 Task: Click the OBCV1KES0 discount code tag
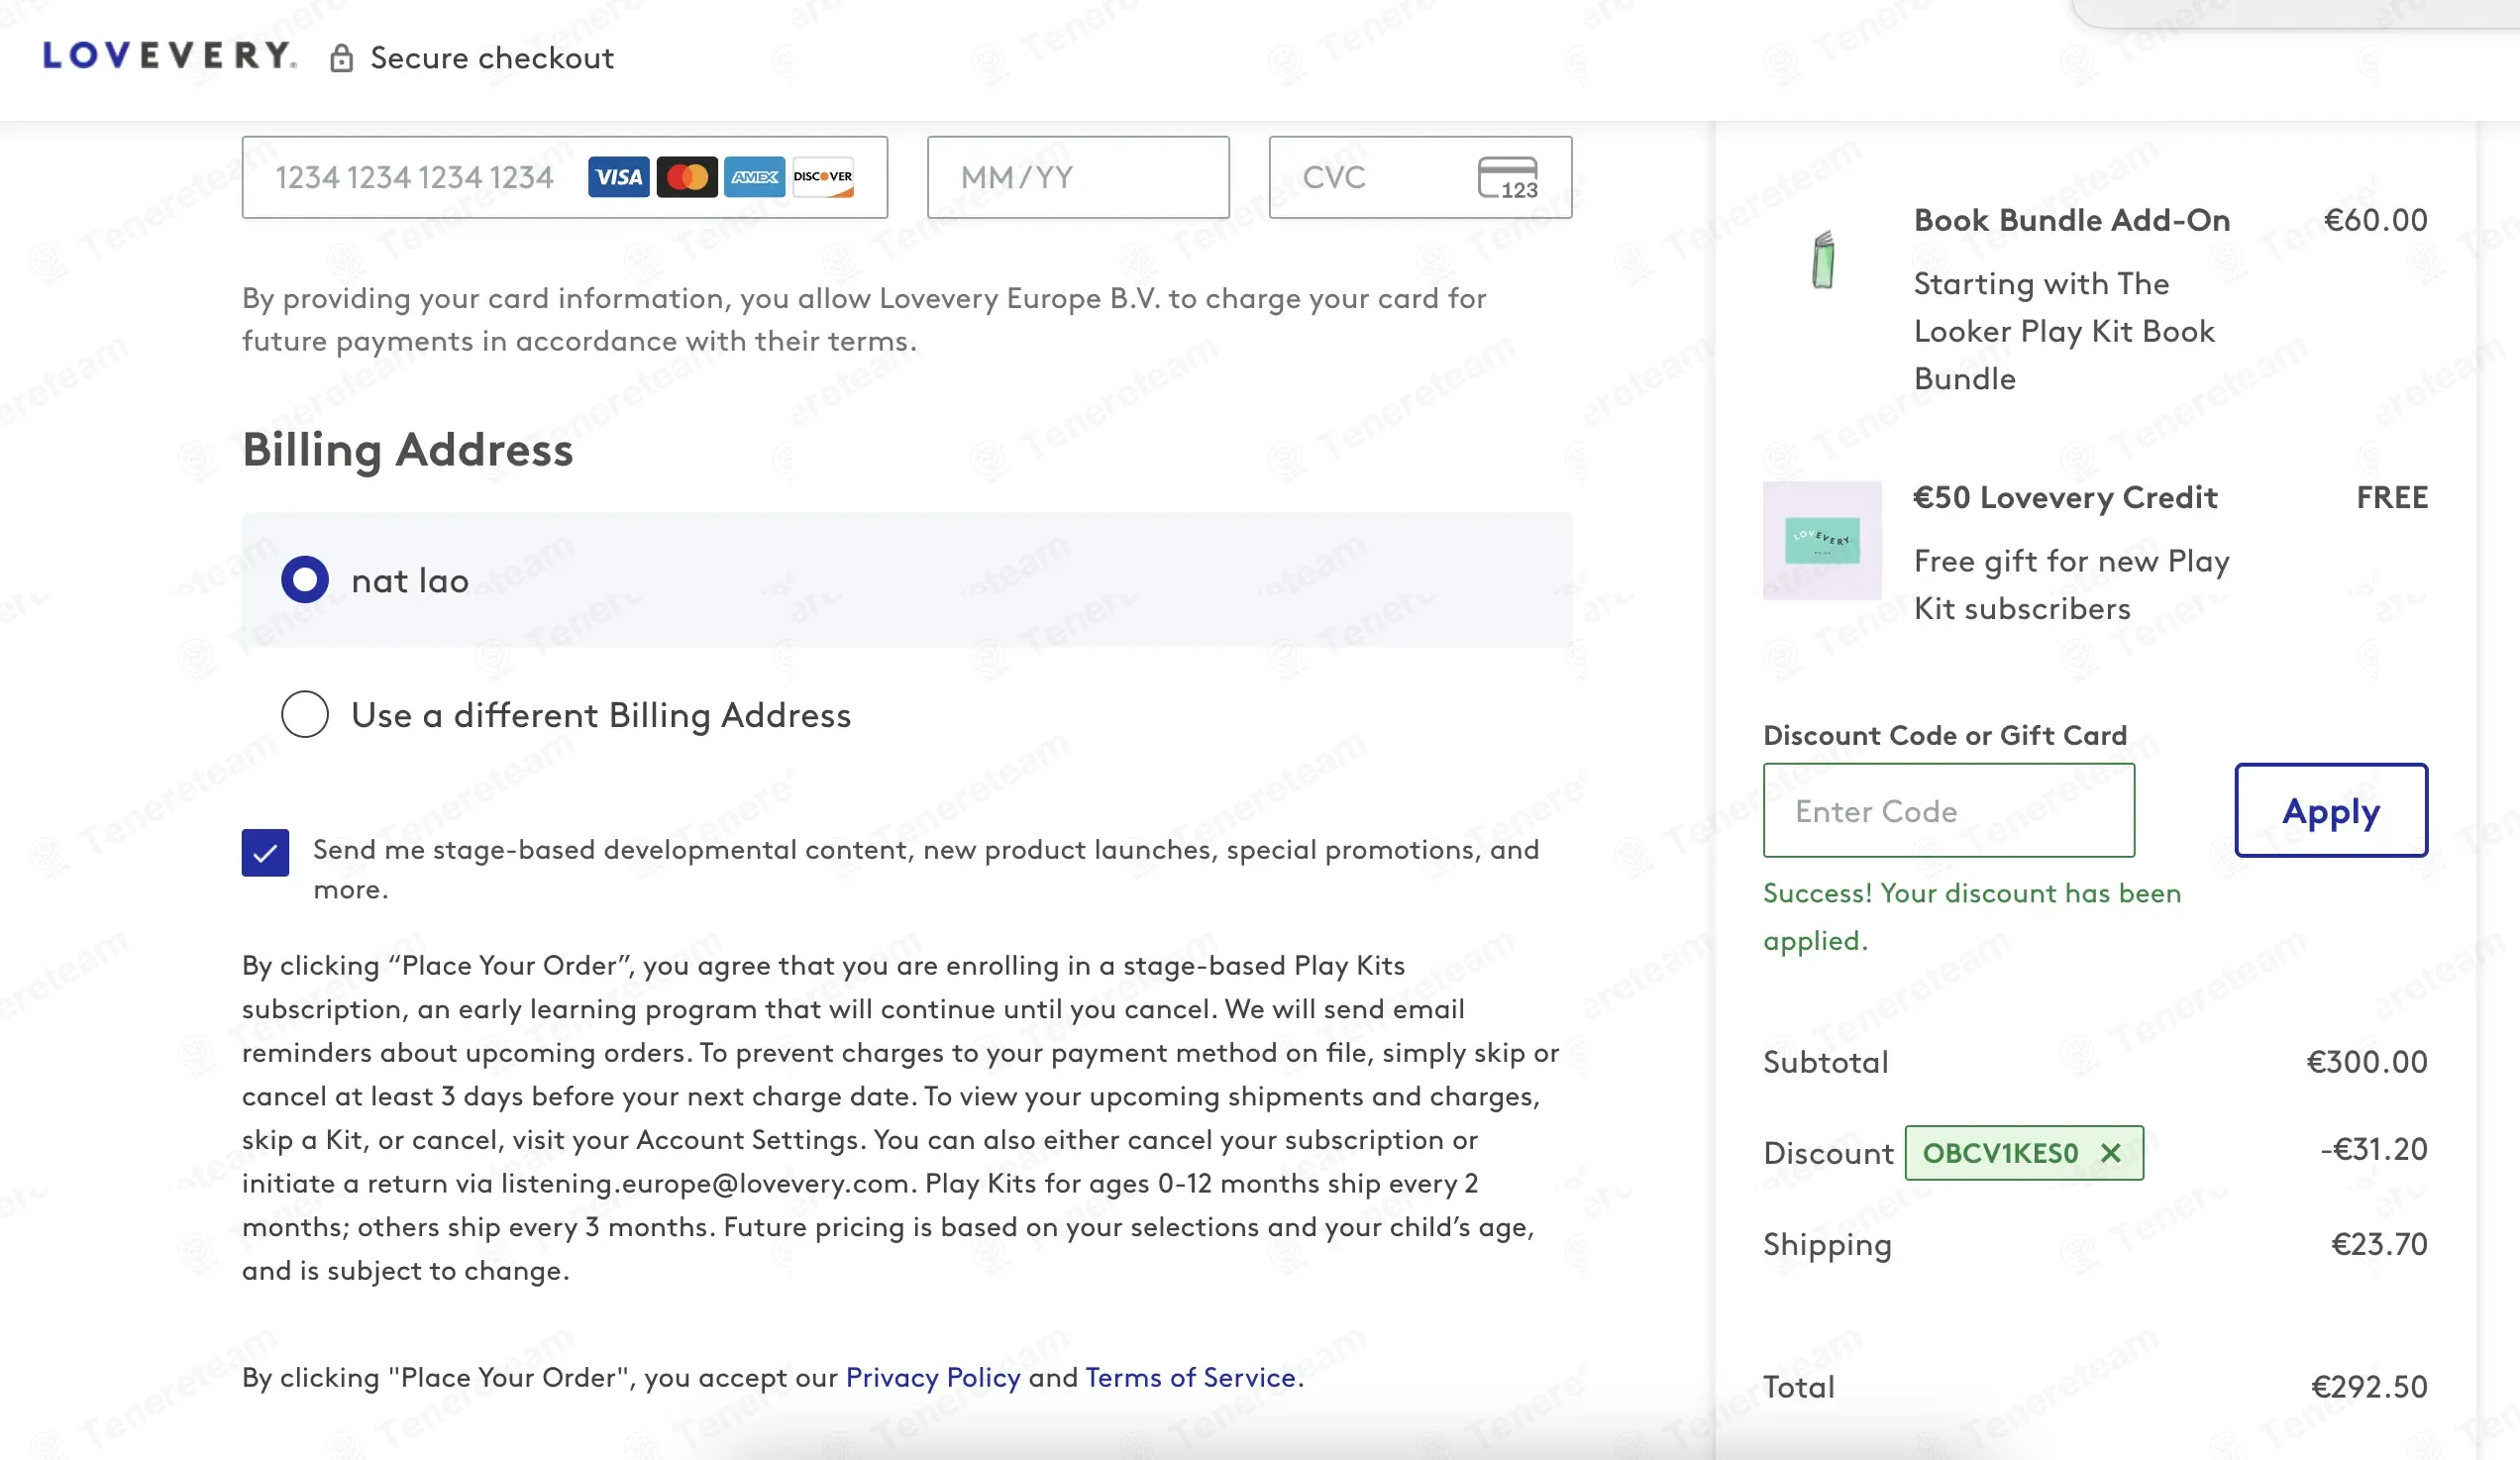[x=2024, y=1153]
